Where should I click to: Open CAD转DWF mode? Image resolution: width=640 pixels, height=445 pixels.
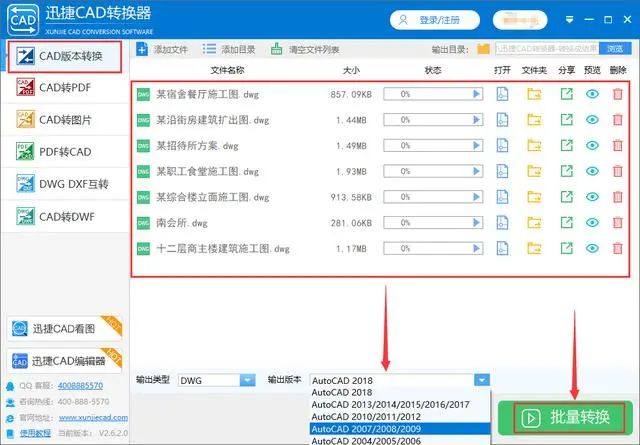tap(65, 216)
